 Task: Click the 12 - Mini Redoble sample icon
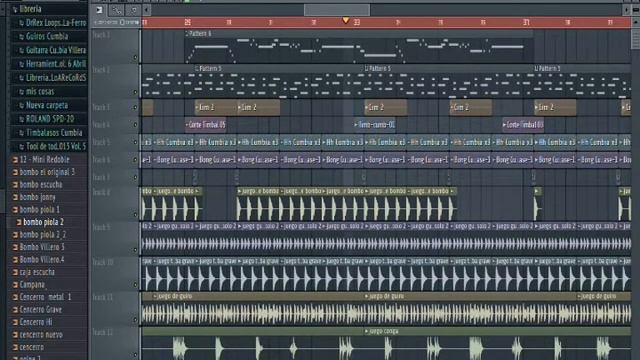15,160
